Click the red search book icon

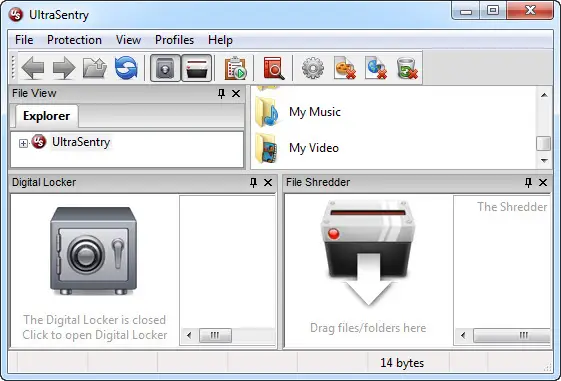coord(274,68)
